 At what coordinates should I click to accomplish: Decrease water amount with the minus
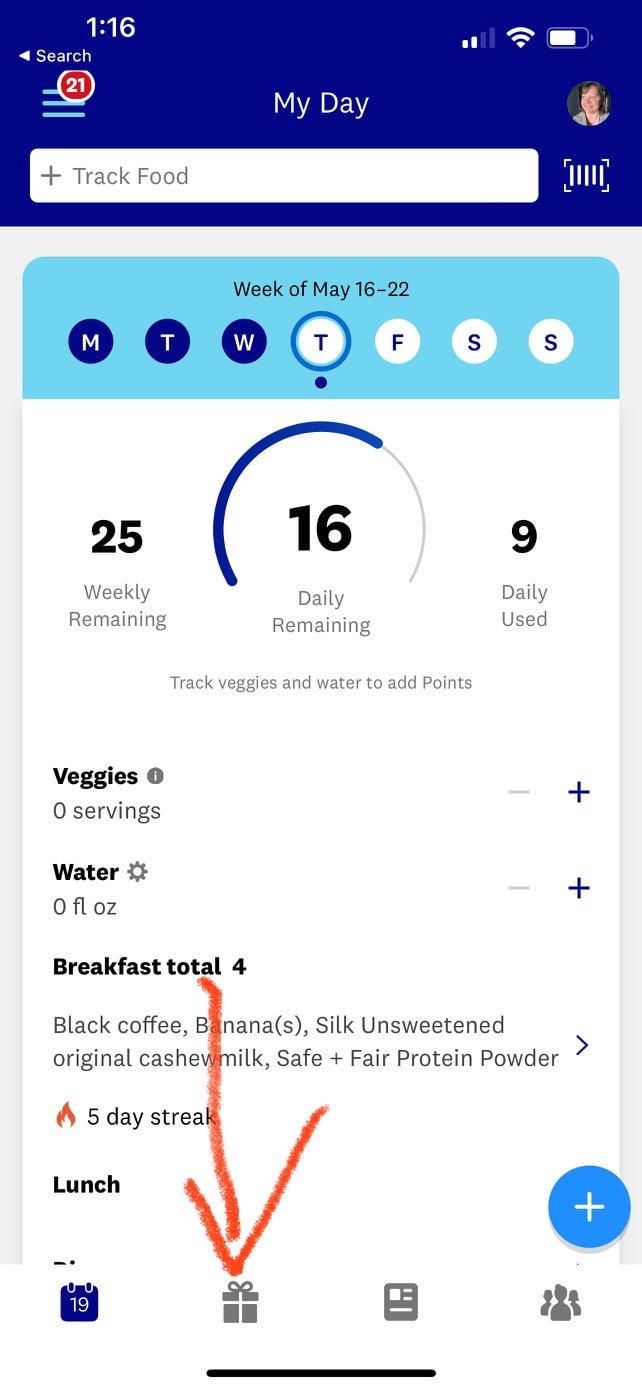click(519, 888)
